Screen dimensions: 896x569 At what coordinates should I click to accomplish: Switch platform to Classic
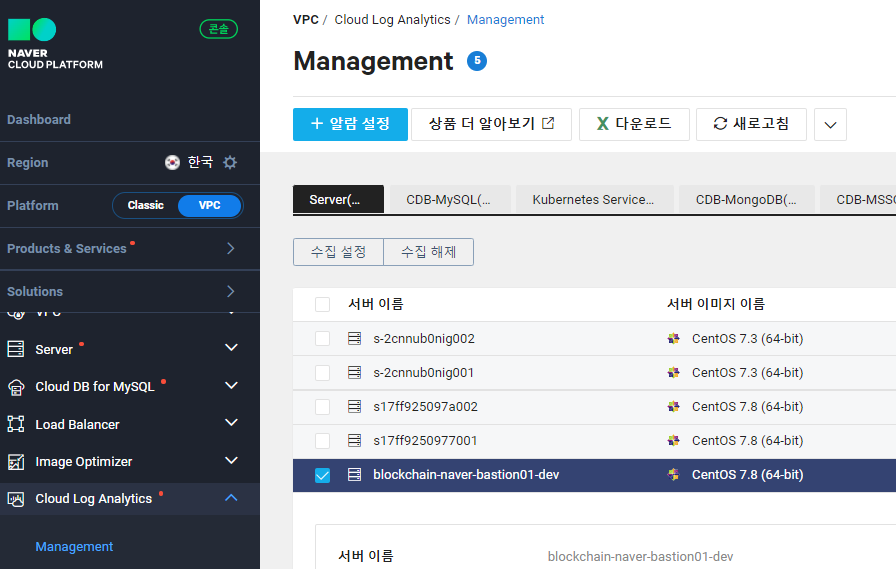(x=146, y=205)
